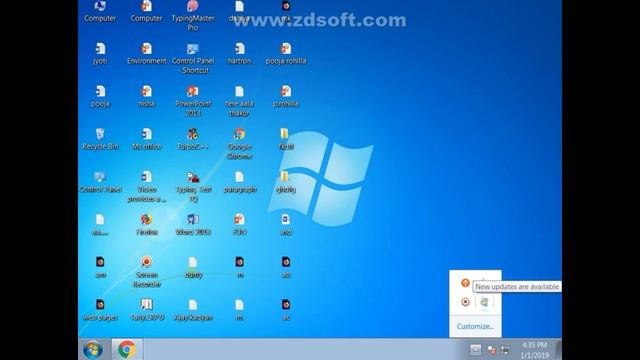This screenshot has height=360, width=640.
Task: Select the hartron document icon
Action: point(239,49)
